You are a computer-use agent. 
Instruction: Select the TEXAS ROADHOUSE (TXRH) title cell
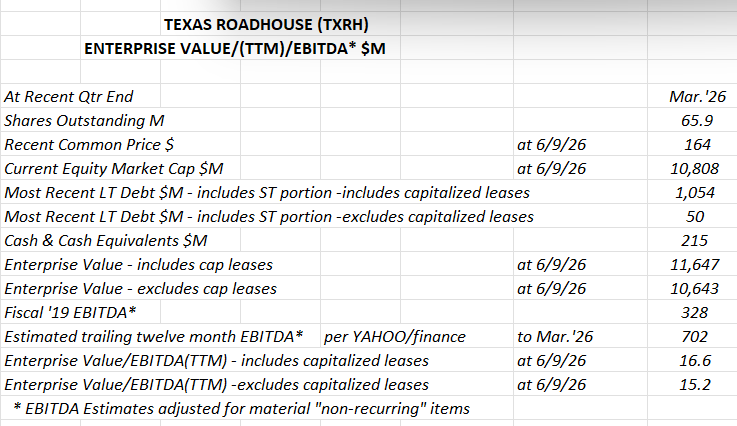(x=266, y=24)
